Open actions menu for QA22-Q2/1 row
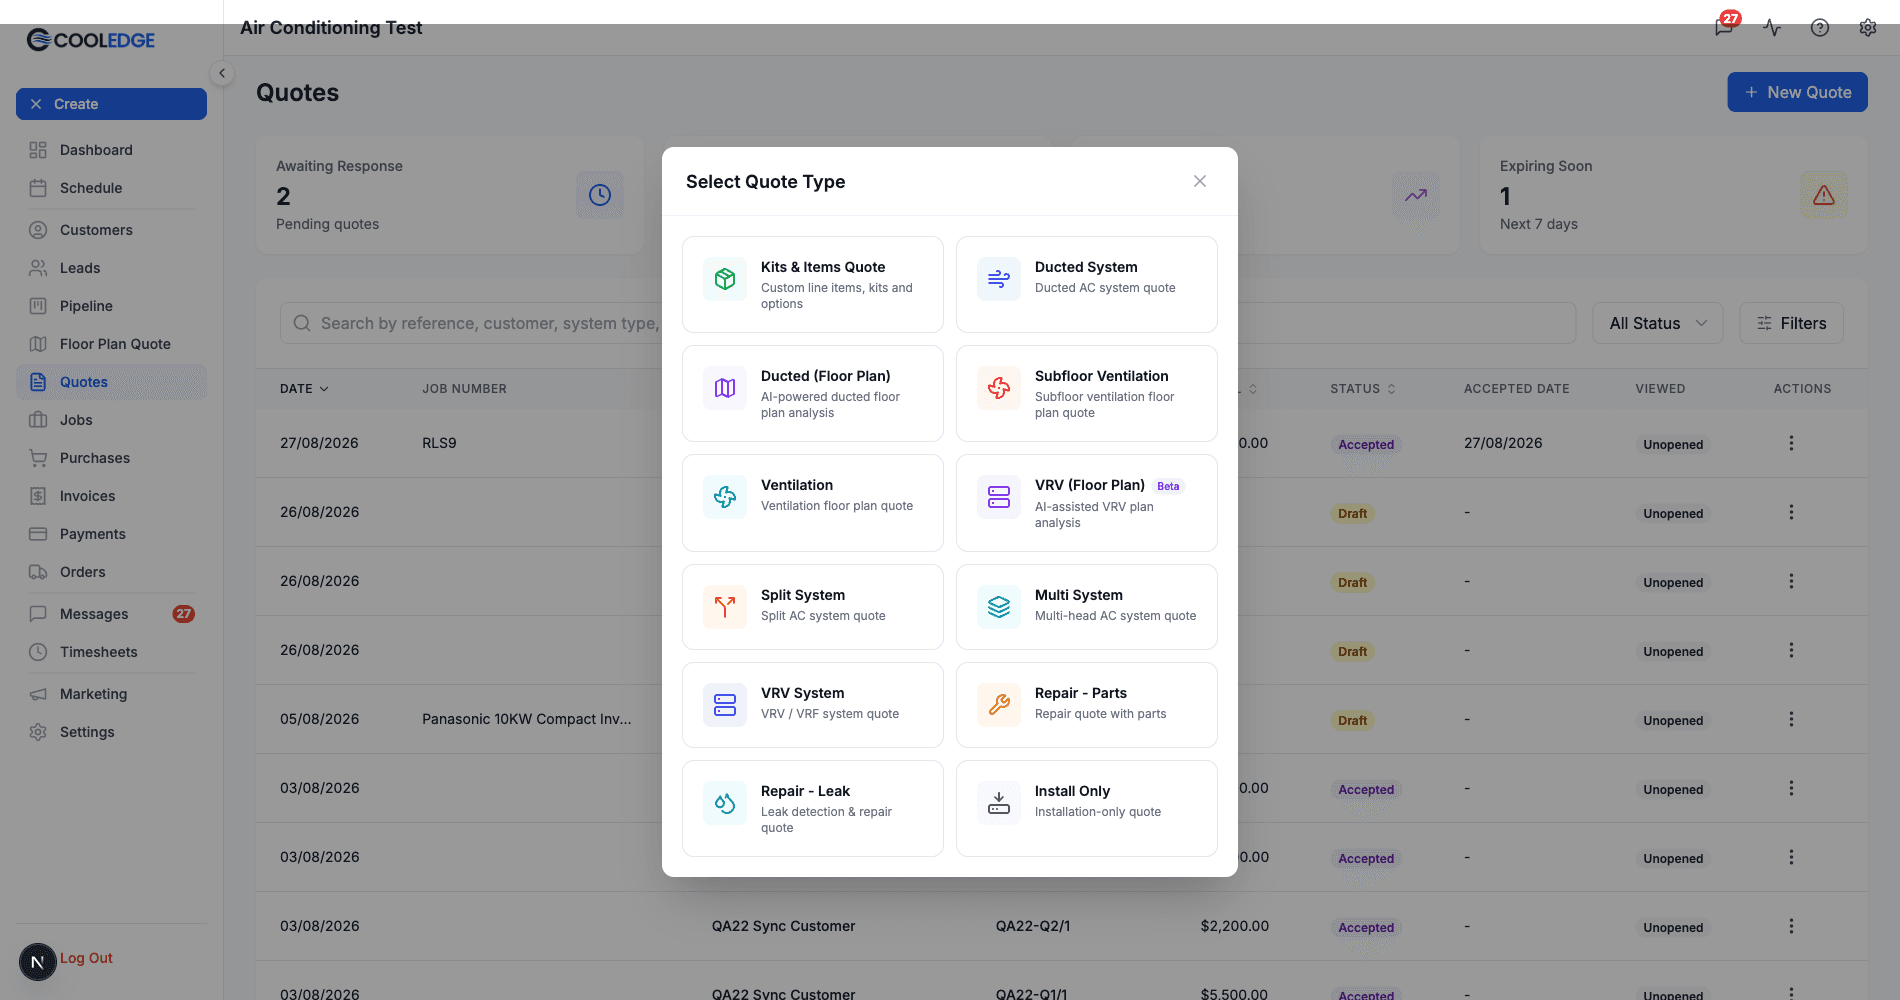 point(1791,926)
